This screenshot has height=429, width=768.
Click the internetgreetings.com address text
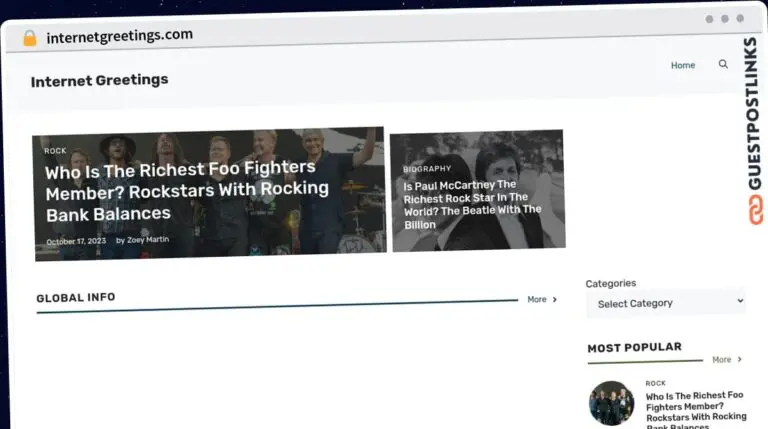[120, 36]
